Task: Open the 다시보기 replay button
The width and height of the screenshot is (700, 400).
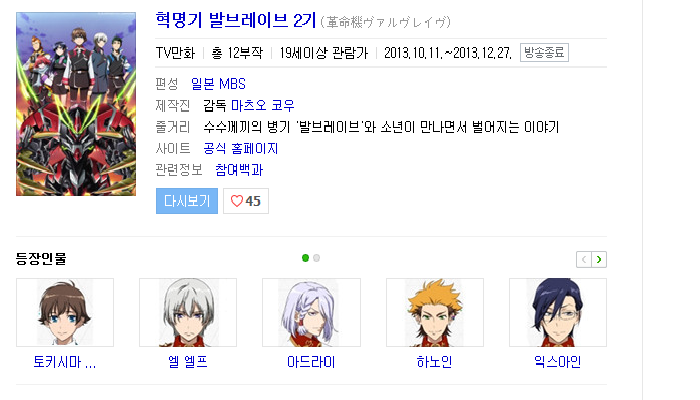Action: [187, 201]
